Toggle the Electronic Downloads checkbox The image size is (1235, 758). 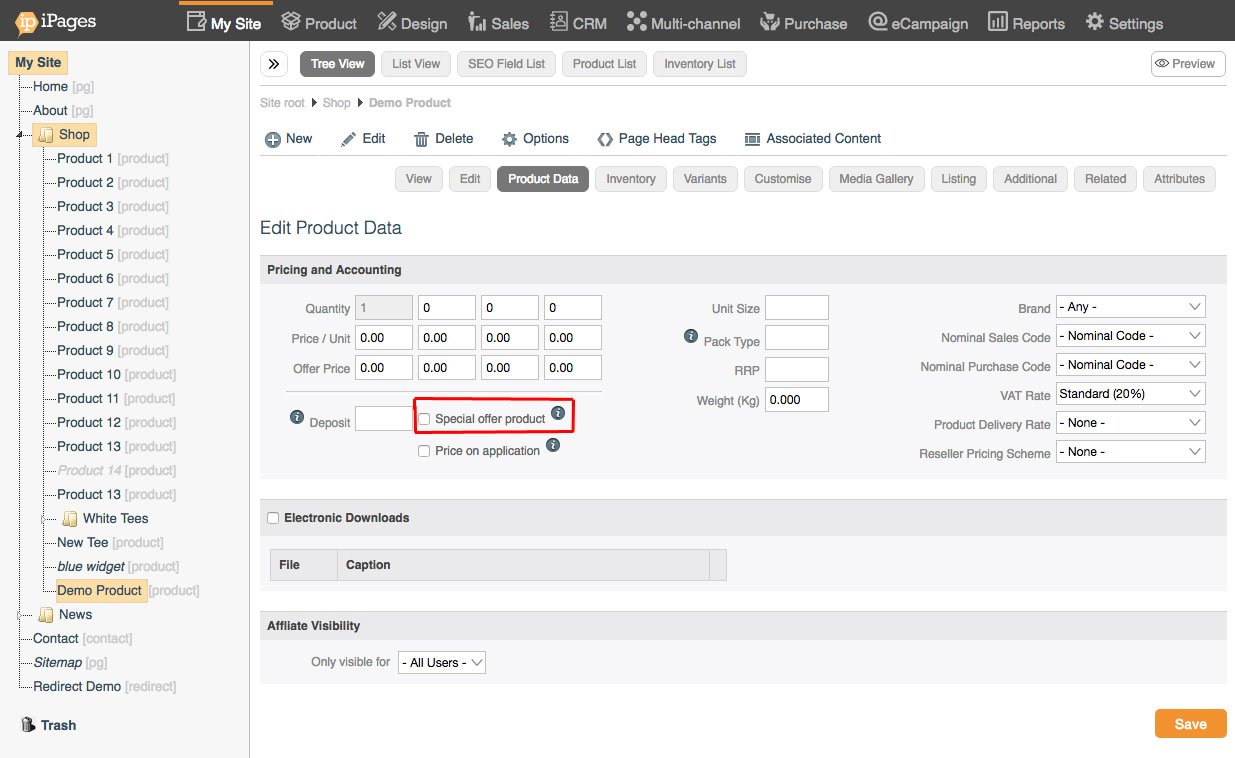click(x=273, y=518)
